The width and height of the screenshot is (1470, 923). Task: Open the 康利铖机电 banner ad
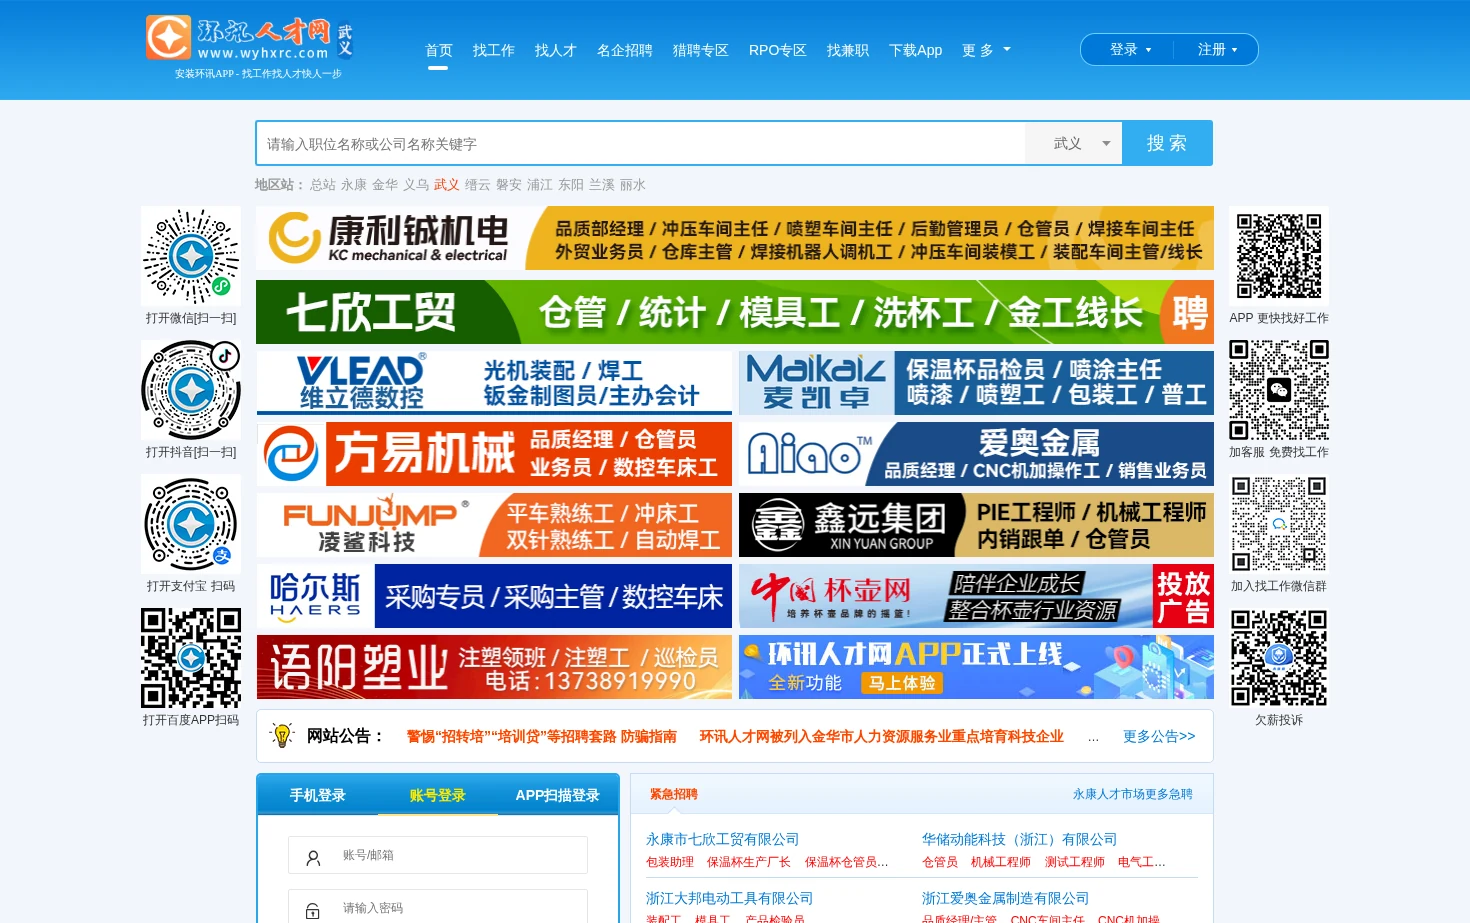735,238
